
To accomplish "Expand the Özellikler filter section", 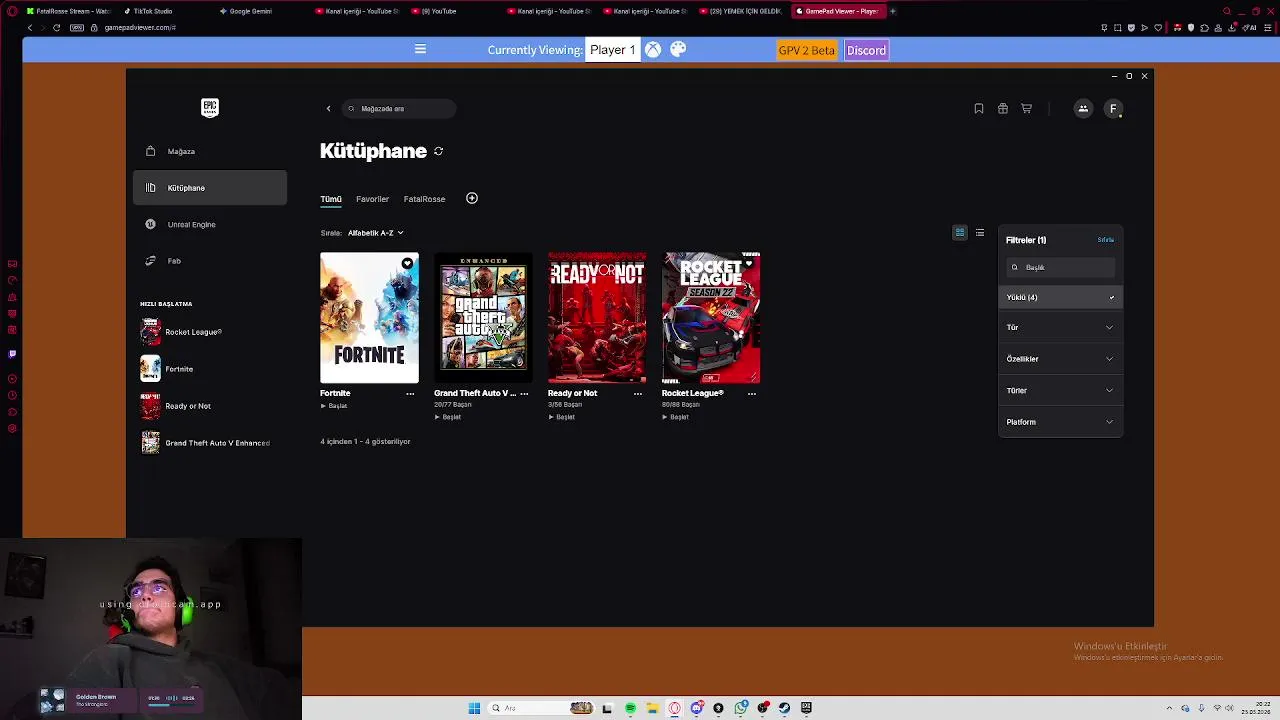I will pyautogui.click(x=1061, y=358).
